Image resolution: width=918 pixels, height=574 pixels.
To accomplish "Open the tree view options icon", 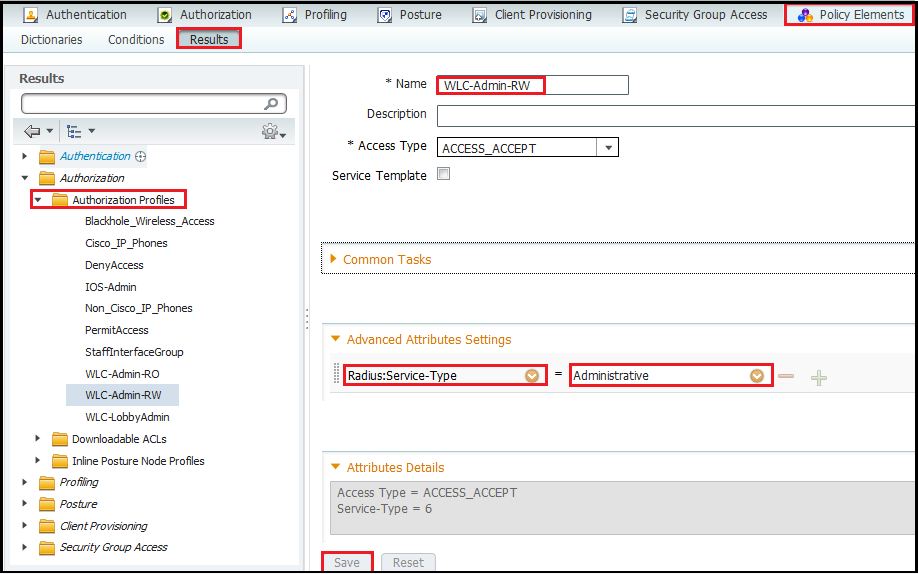I will [74, 131].
